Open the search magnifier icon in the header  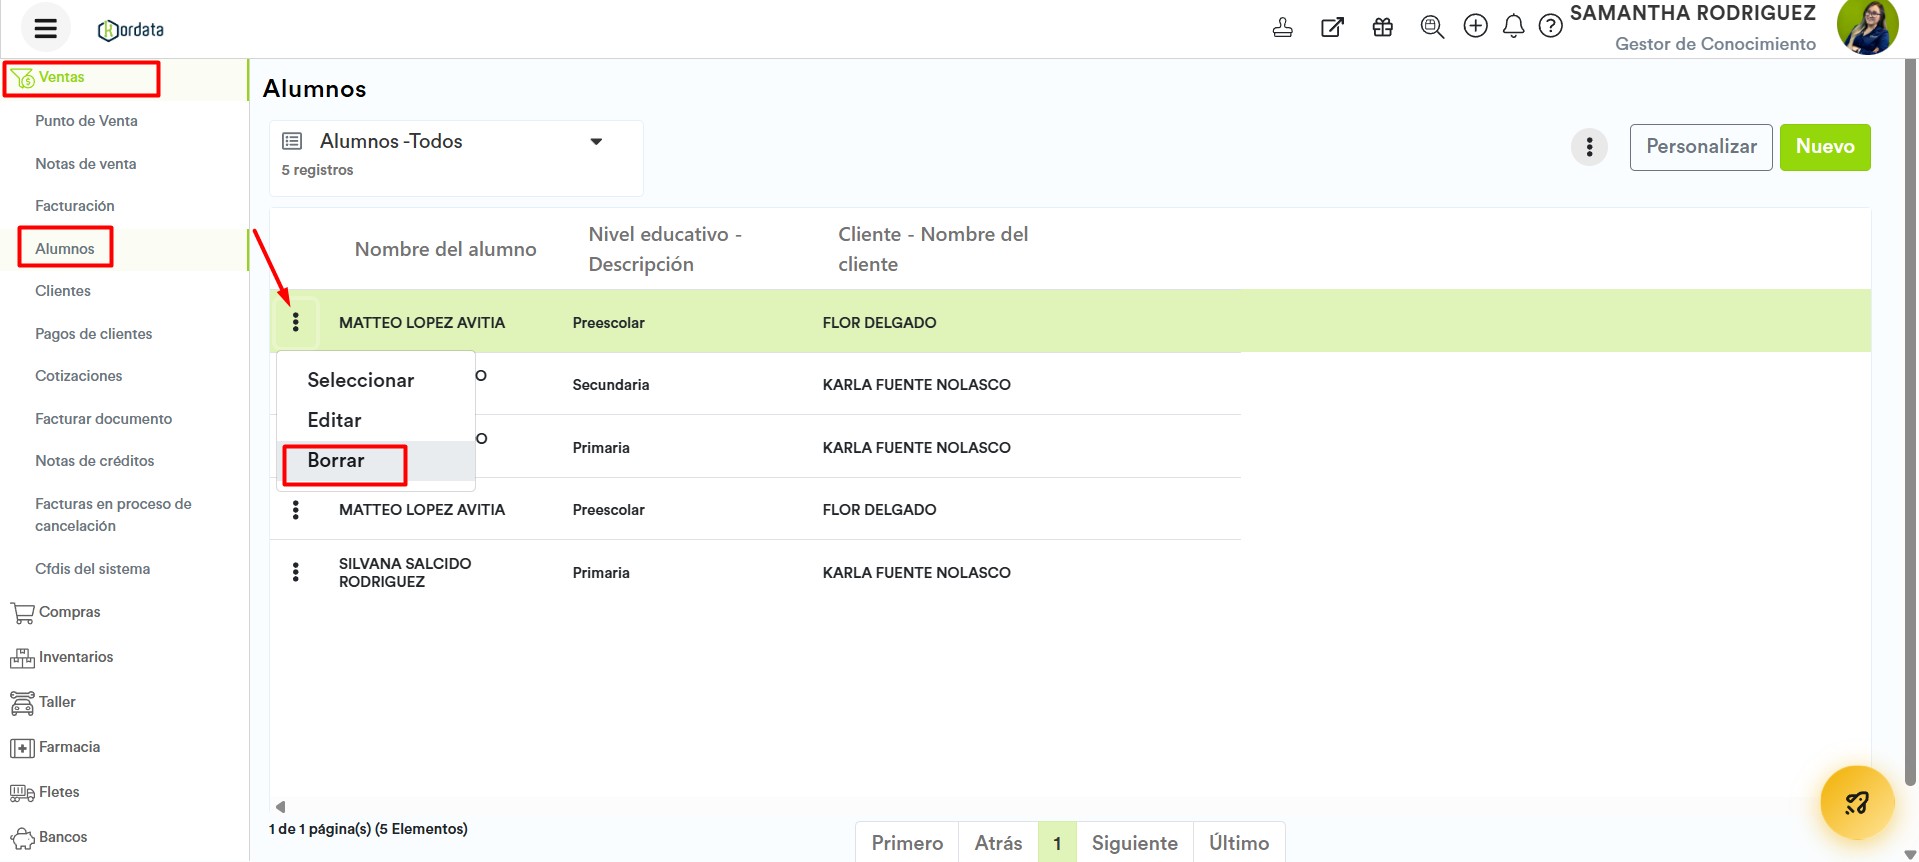1432,27
